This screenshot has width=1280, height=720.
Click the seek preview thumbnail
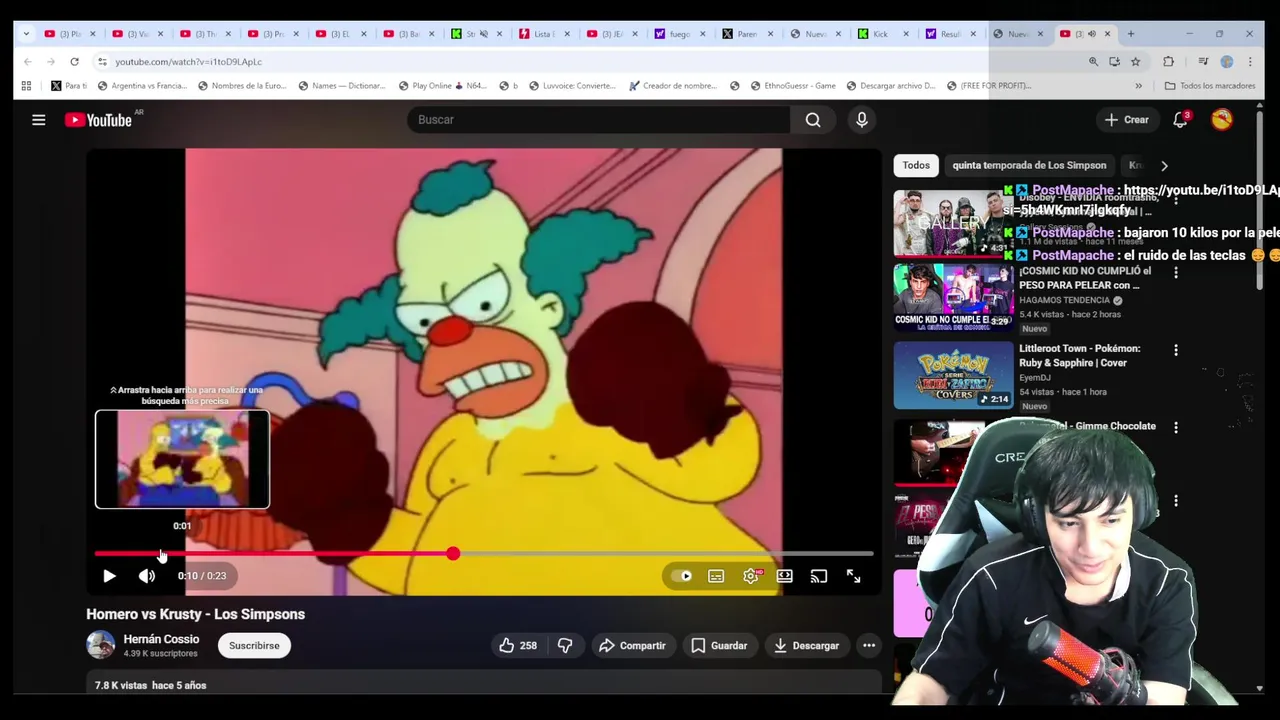182,460
